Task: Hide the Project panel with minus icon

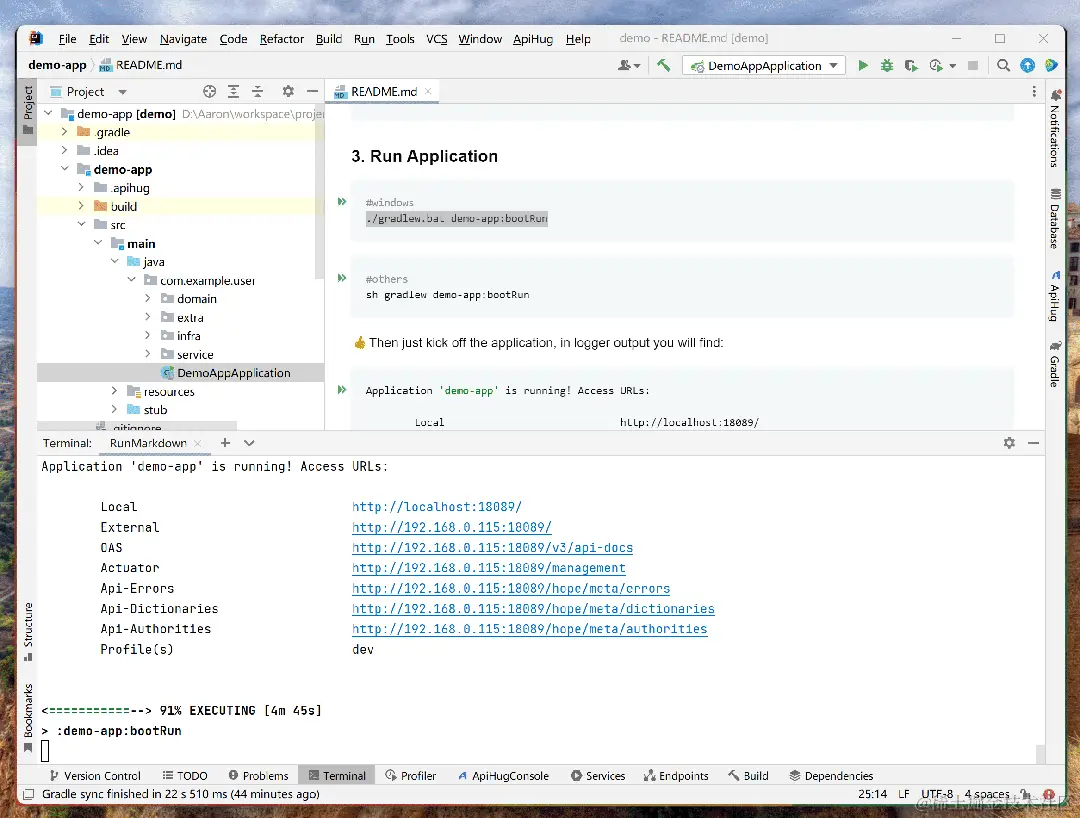Action: point(312,92)
